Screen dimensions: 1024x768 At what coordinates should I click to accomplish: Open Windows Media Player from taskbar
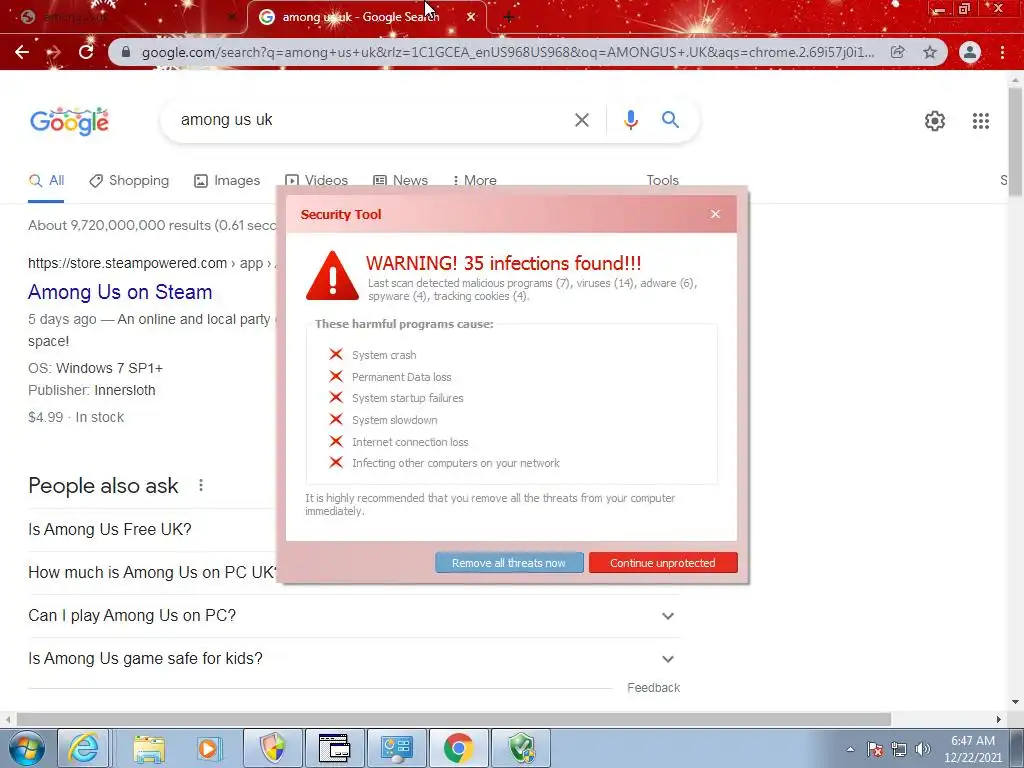pos(209,748)
